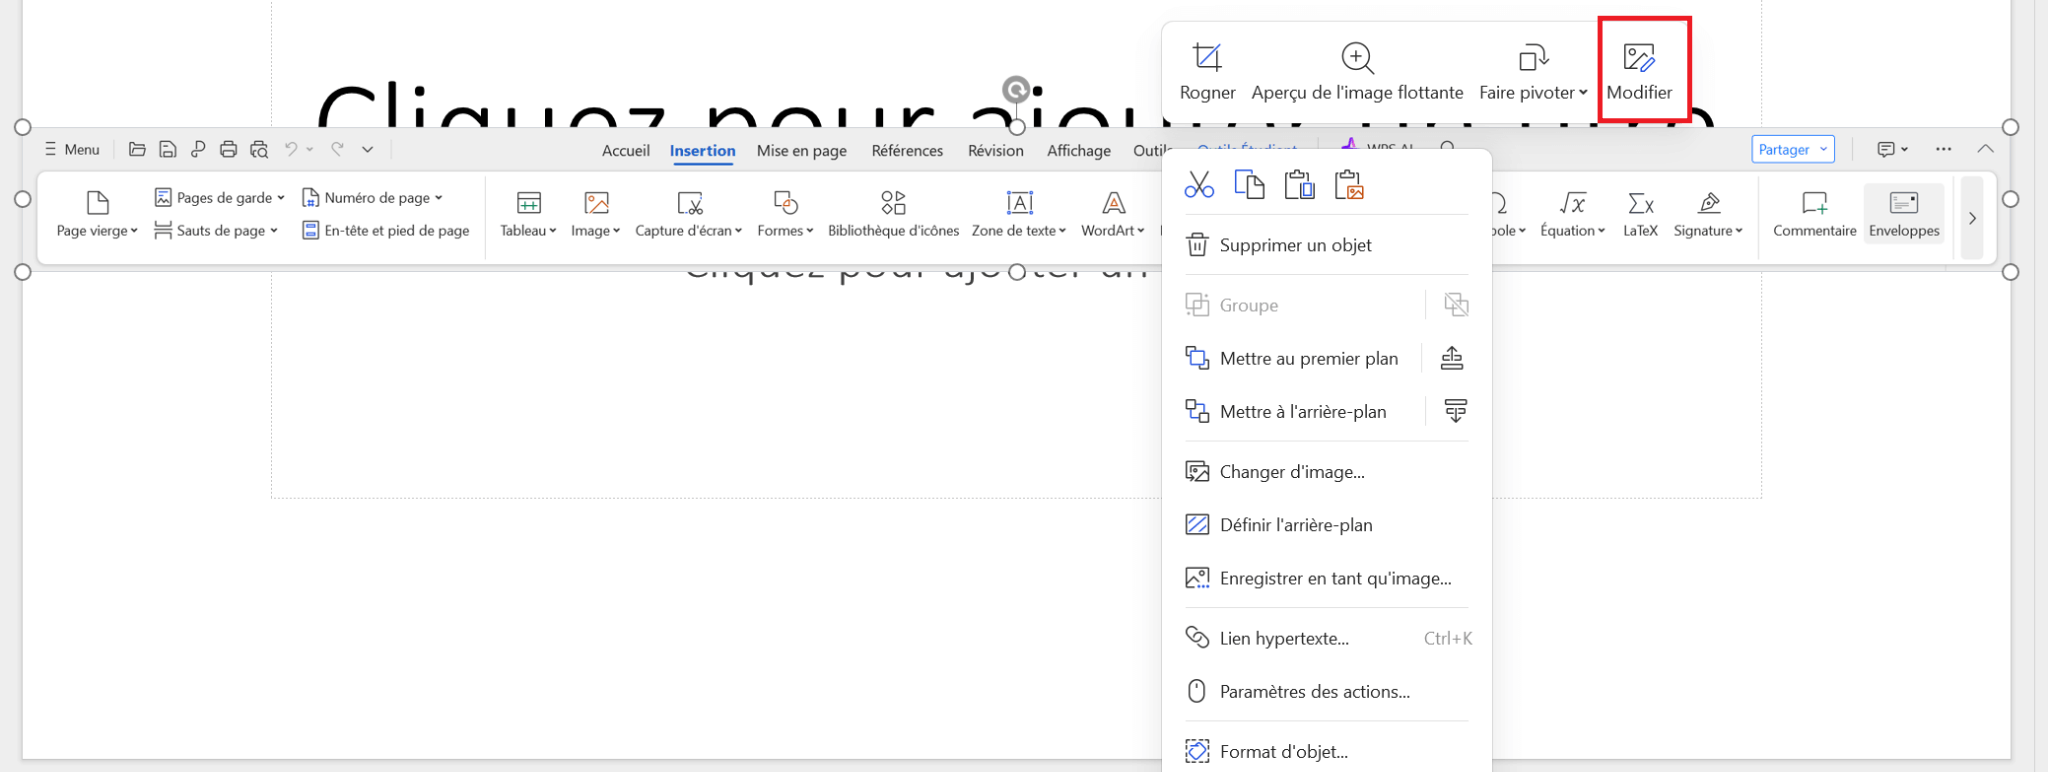The width and height of the screenshot is (2048, 772).
Task: Collapse the ribbon with the up chevron
Action: point(1985,149)
